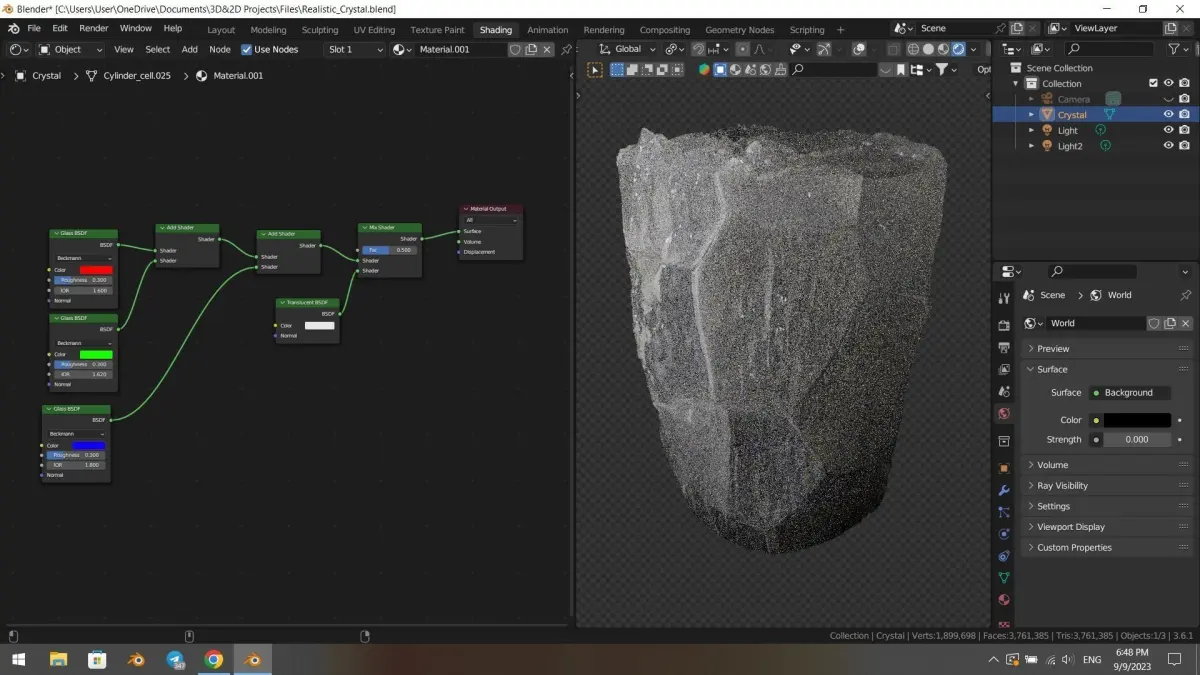
Task: Click the Background surface shader button
Action: coord(1129,393)
